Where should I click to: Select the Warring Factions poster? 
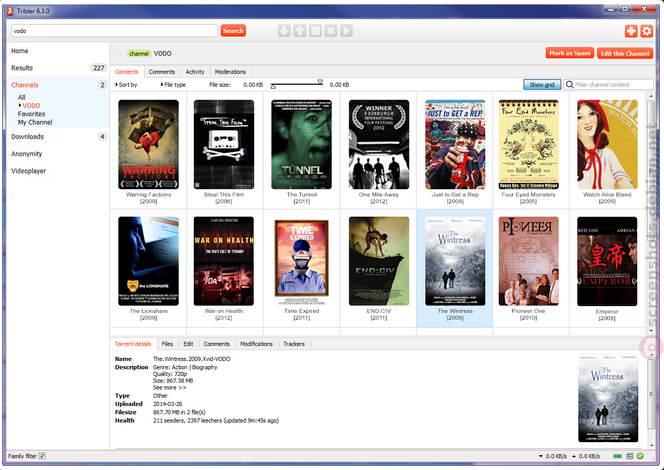[x=148, y=144]
